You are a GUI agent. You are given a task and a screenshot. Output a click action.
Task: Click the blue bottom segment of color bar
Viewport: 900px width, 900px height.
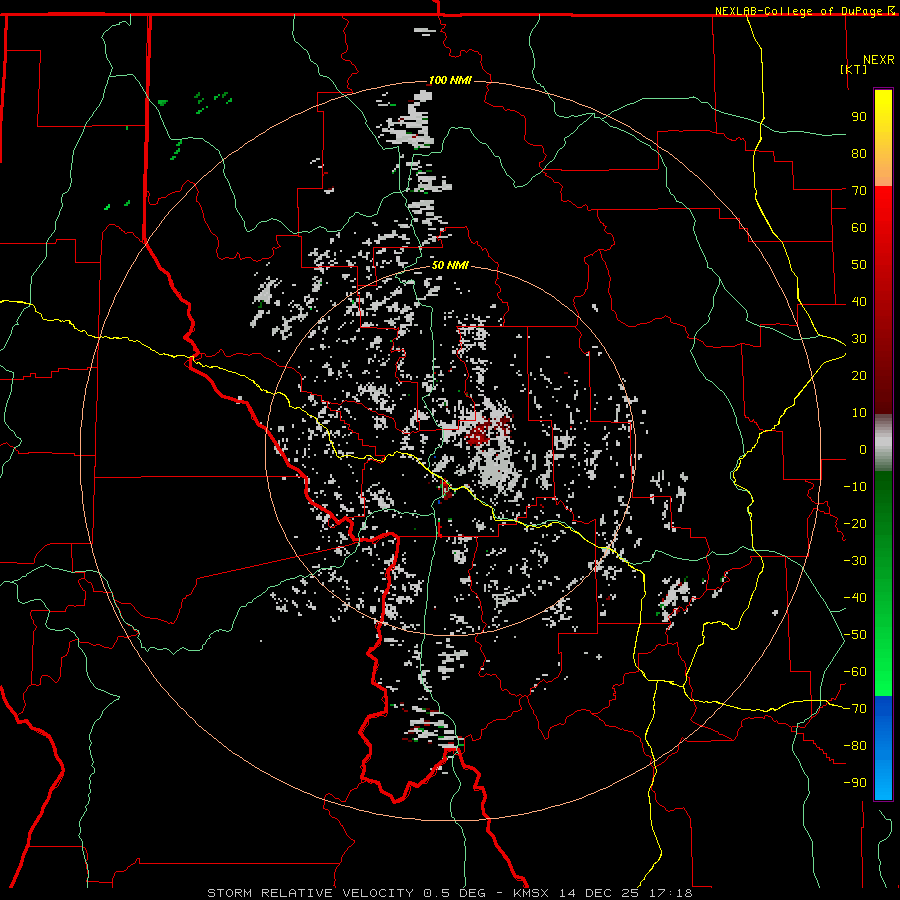pyautogui.click(x=883, y=748)
